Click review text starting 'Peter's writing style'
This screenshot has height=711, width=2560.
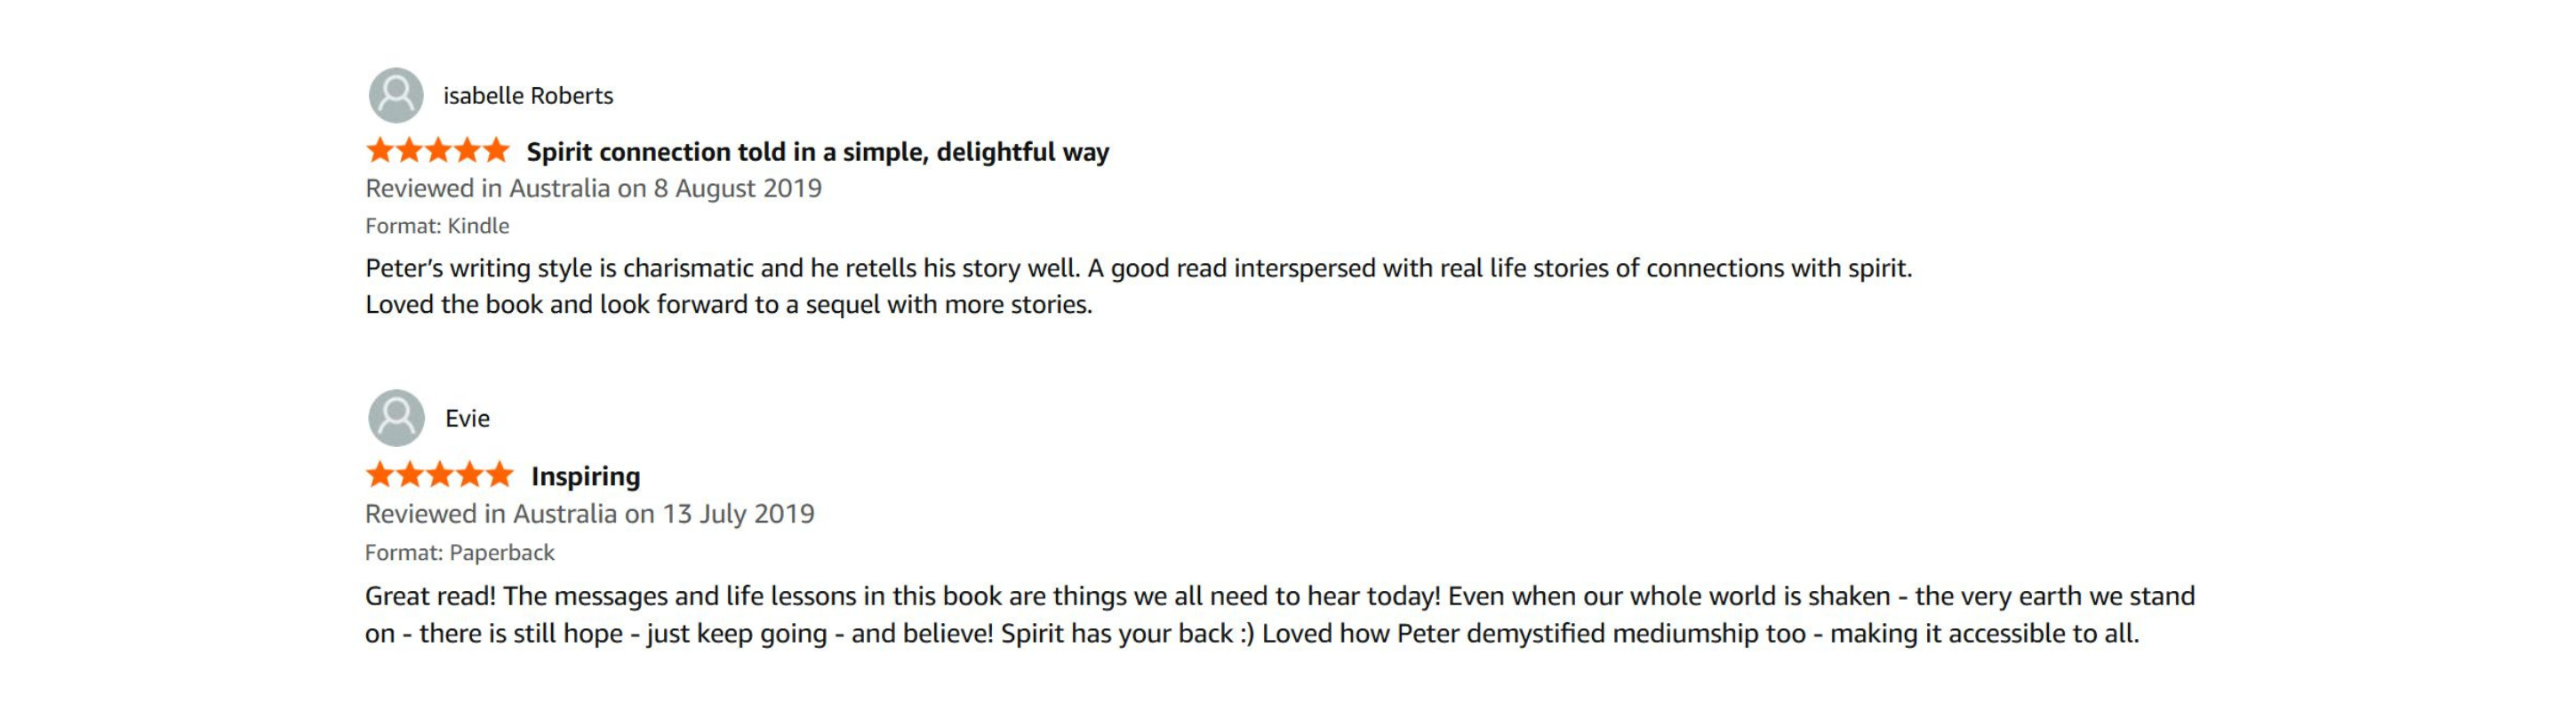(x=1138, y=268)
